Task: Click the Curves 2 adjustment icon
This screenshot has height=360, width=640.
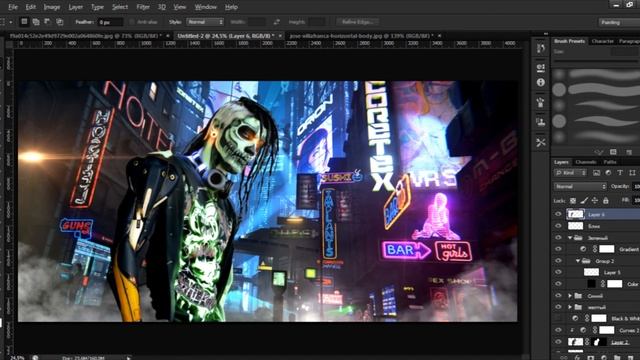Action: pyautogui.click(x=583, y=330)
